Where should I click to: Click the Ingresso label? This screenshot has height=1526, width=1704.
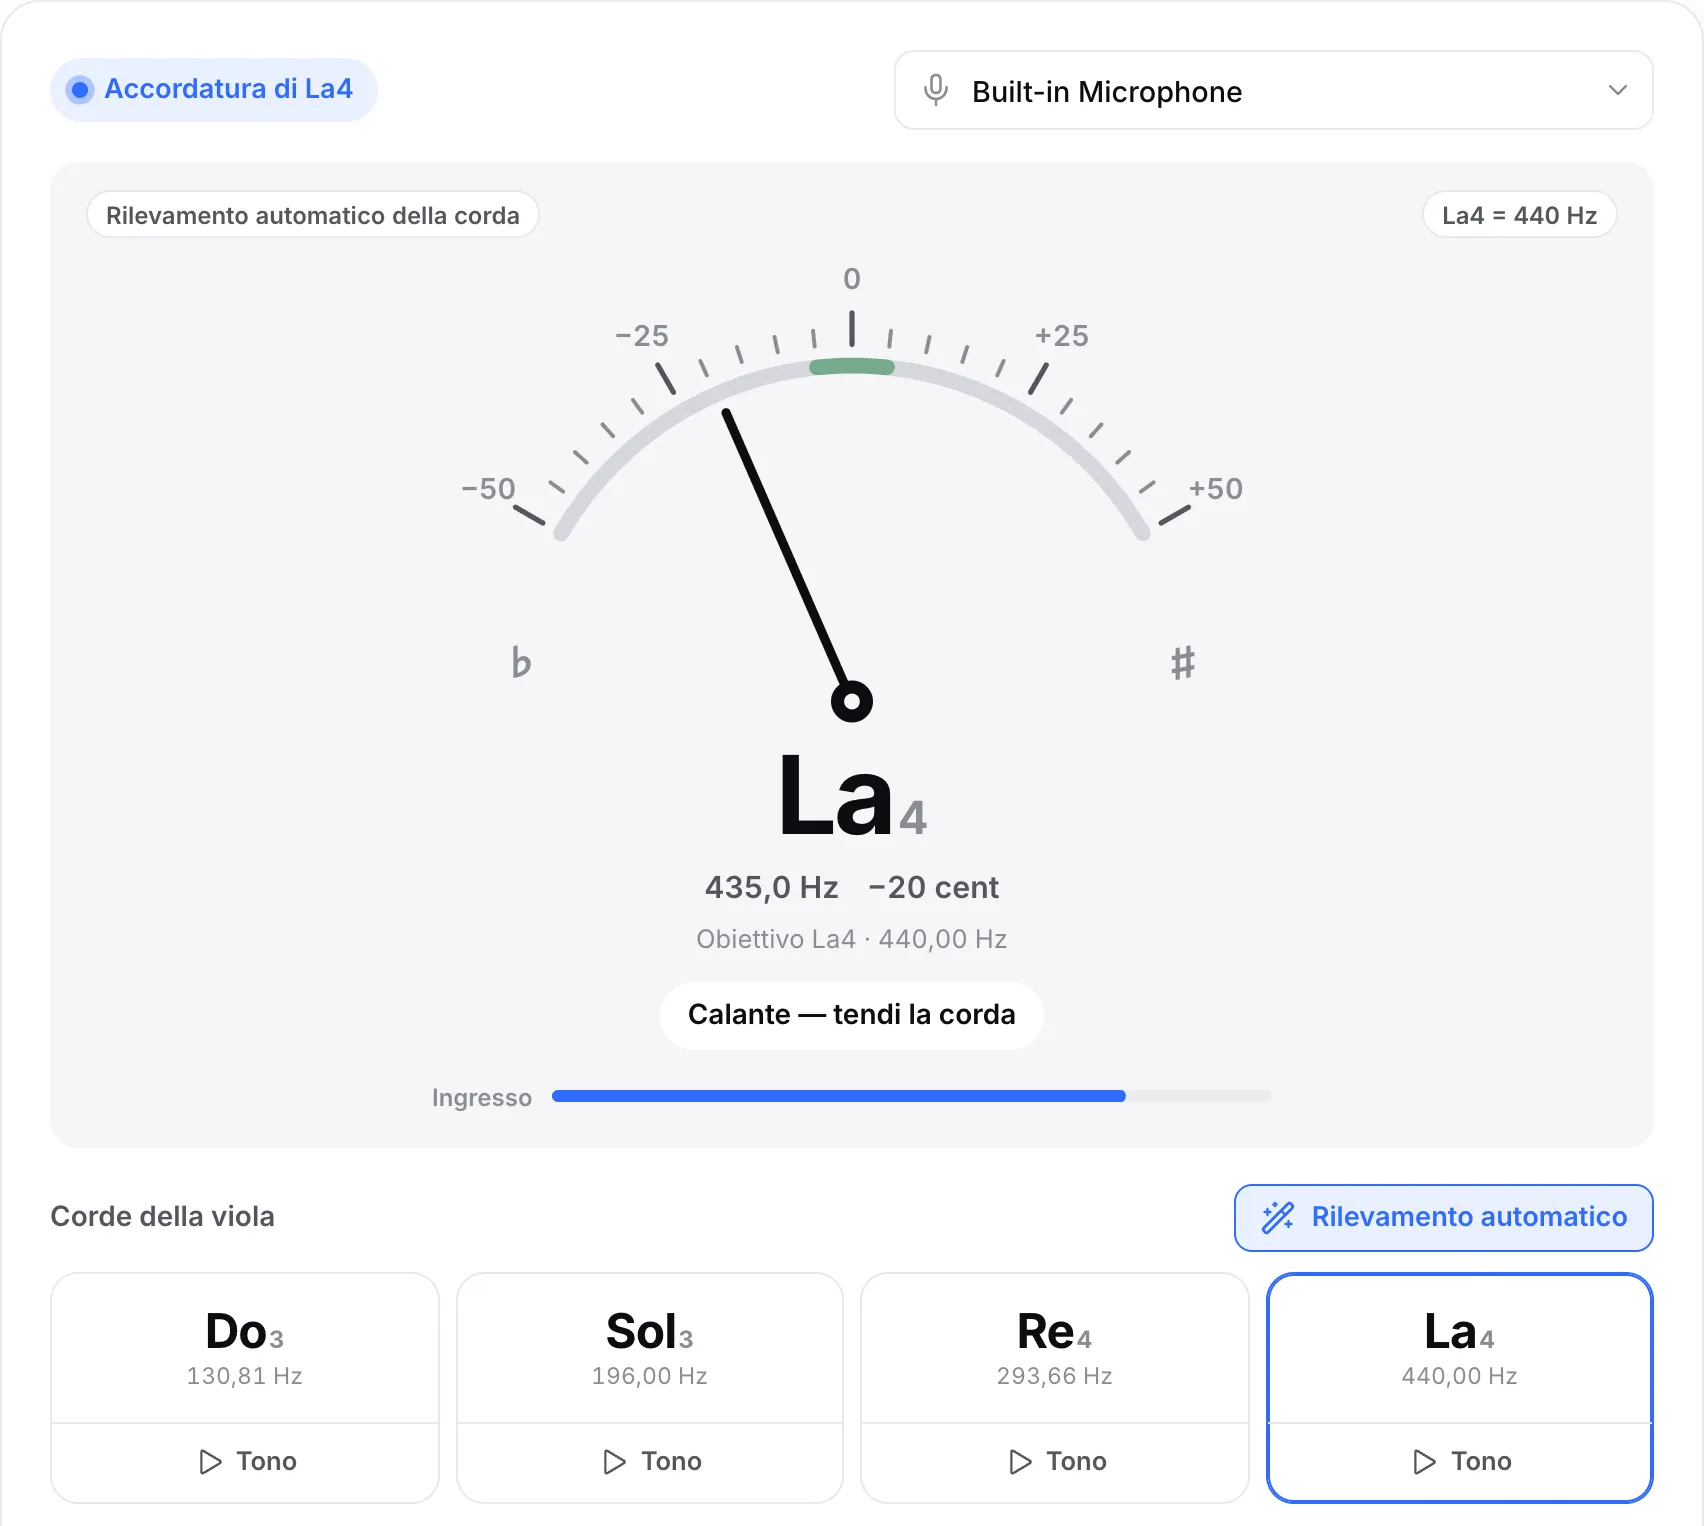click(482, 1098)
